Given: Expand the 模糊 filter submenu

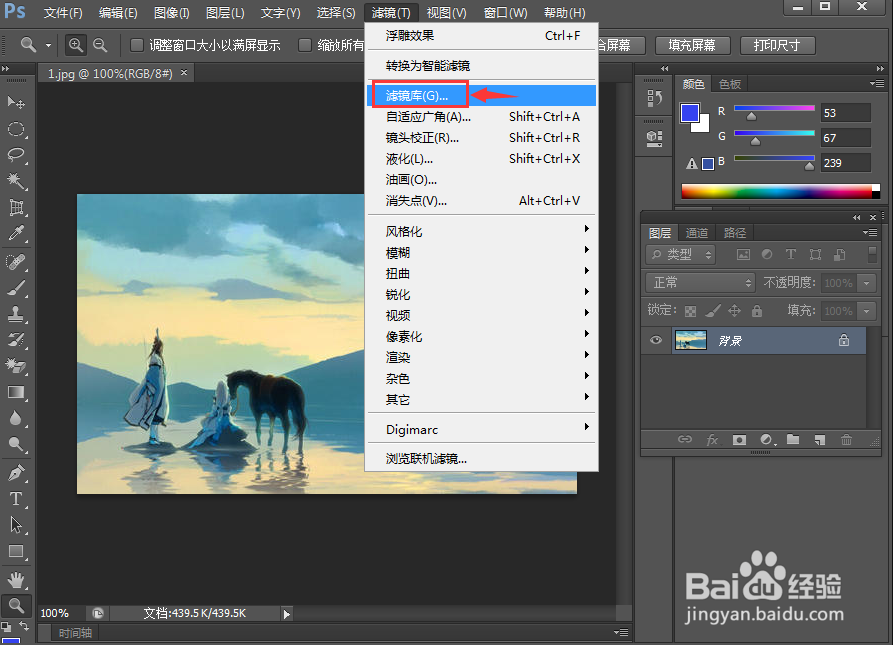Looking at the screenshot, I should [x=397, y=252].
